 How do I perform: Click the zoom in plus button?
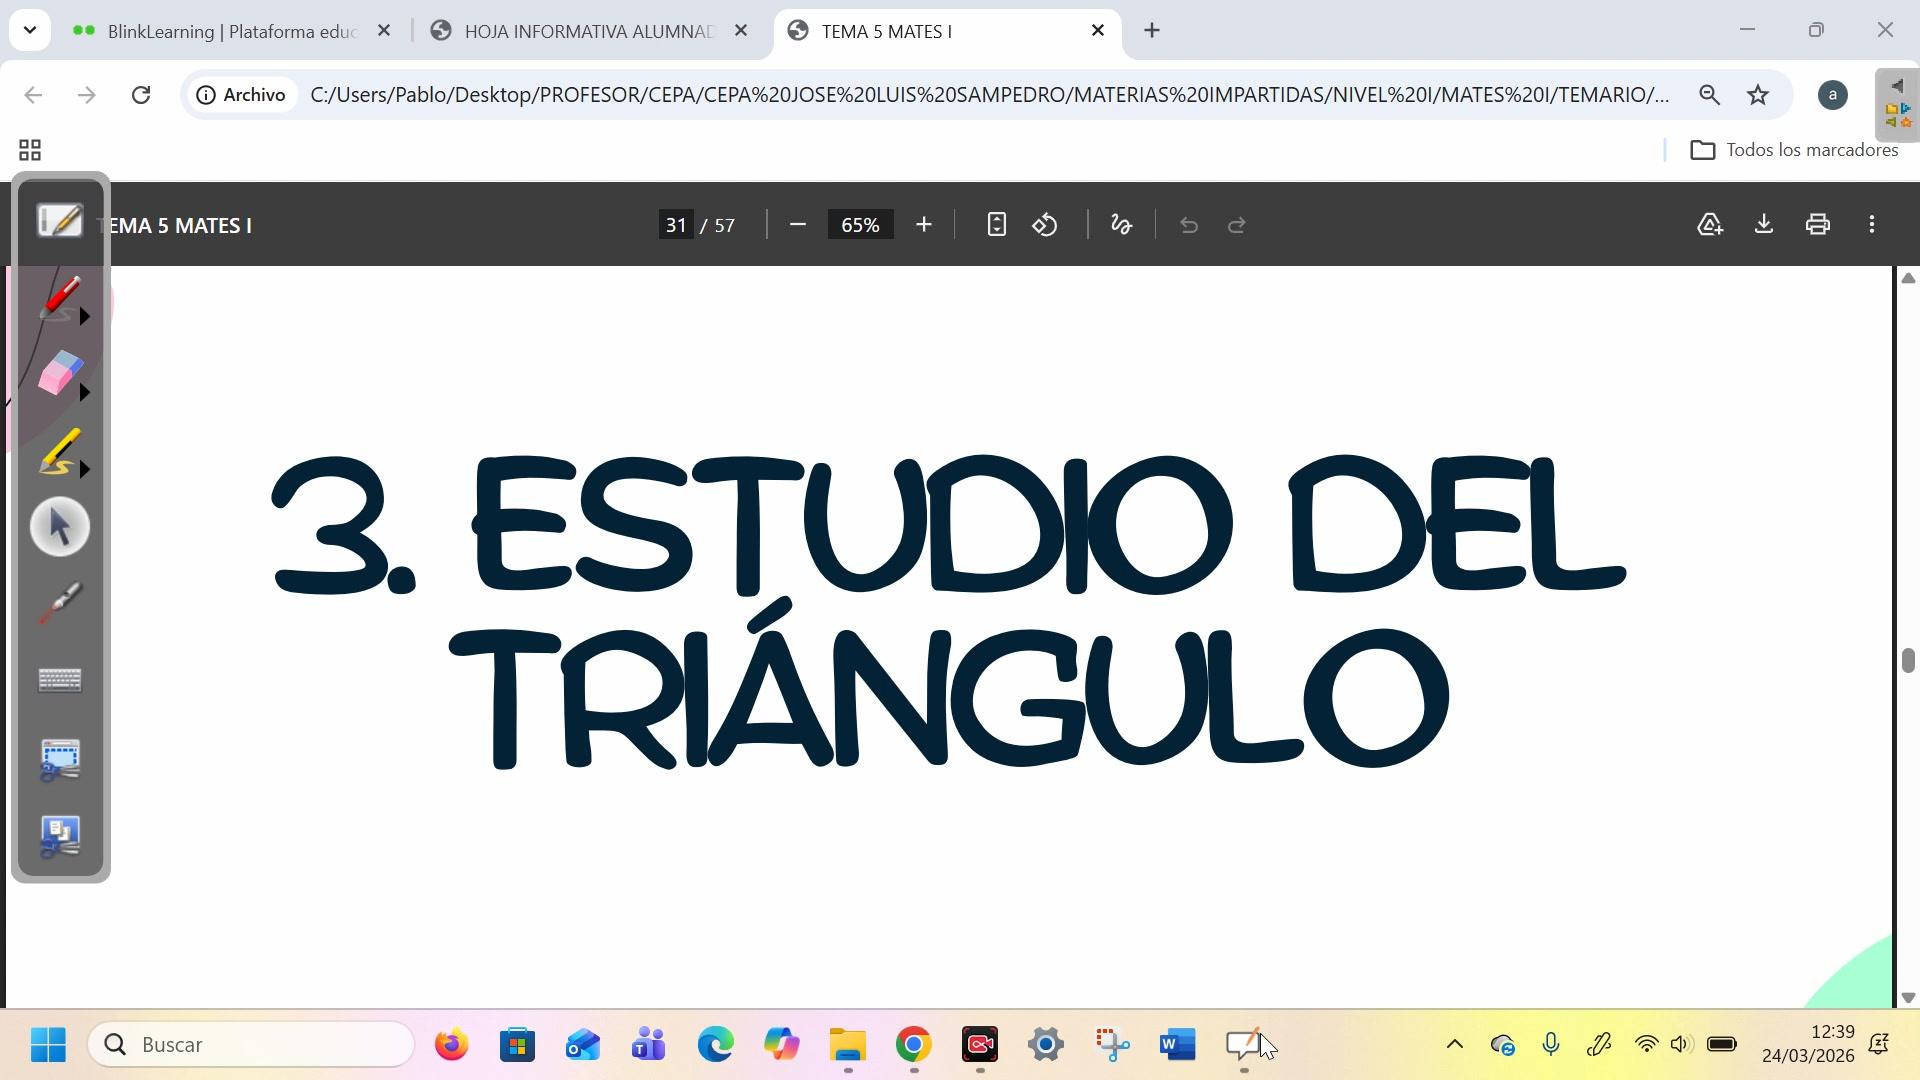point(924,225)
